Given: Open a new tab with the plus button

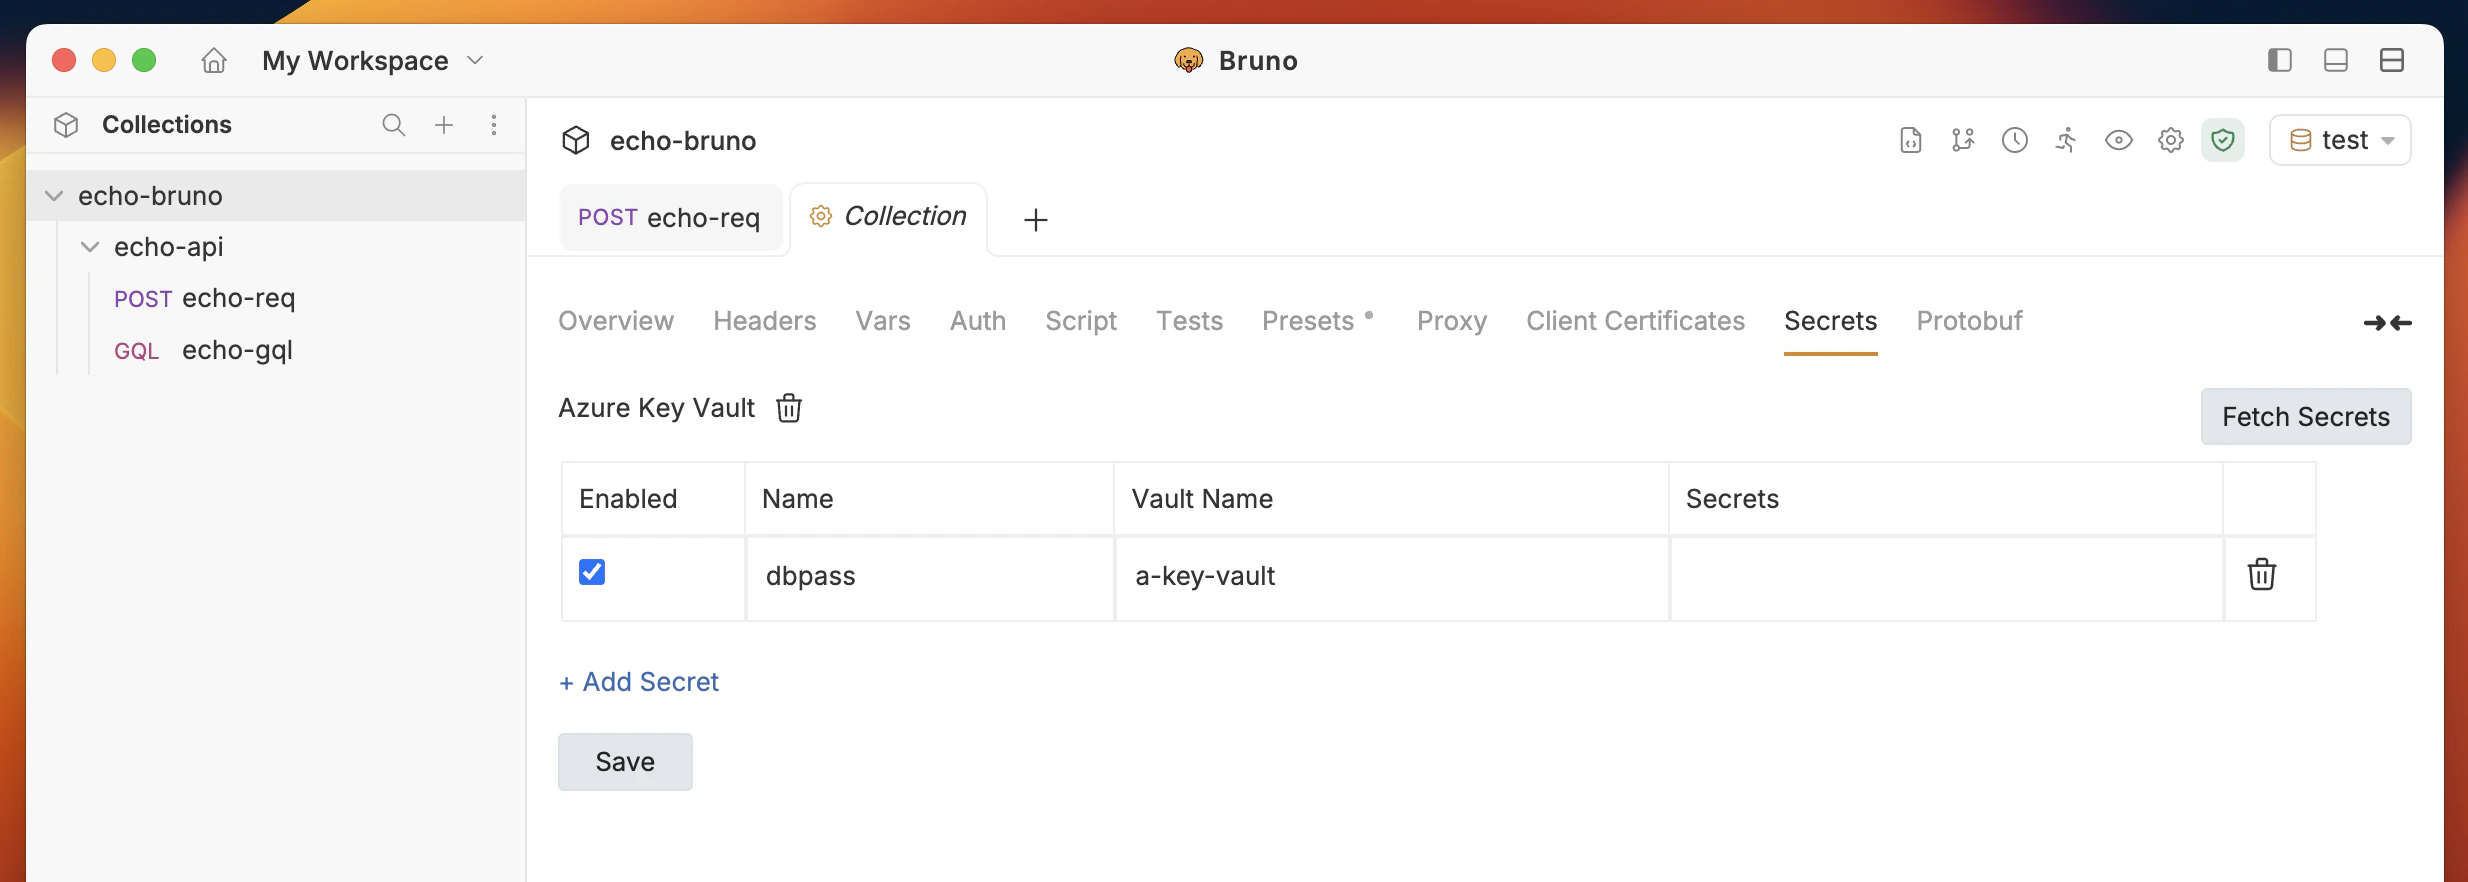Looking at the screenshot, I should 1036,220.
